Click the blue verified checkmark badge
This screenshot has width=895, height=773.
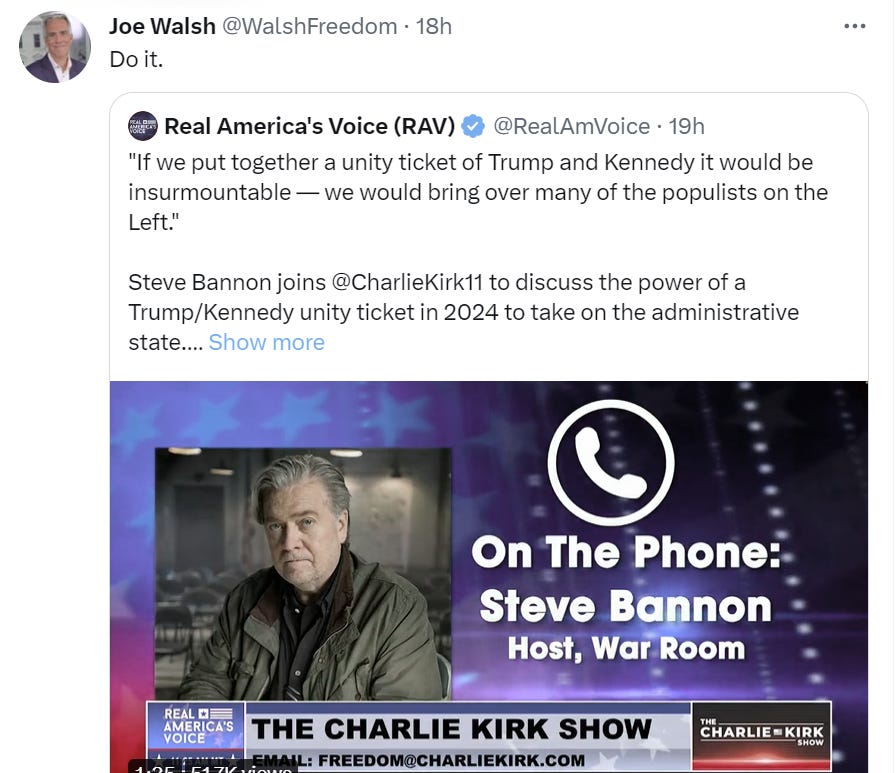pyautogui.click(x=473, y=126)
